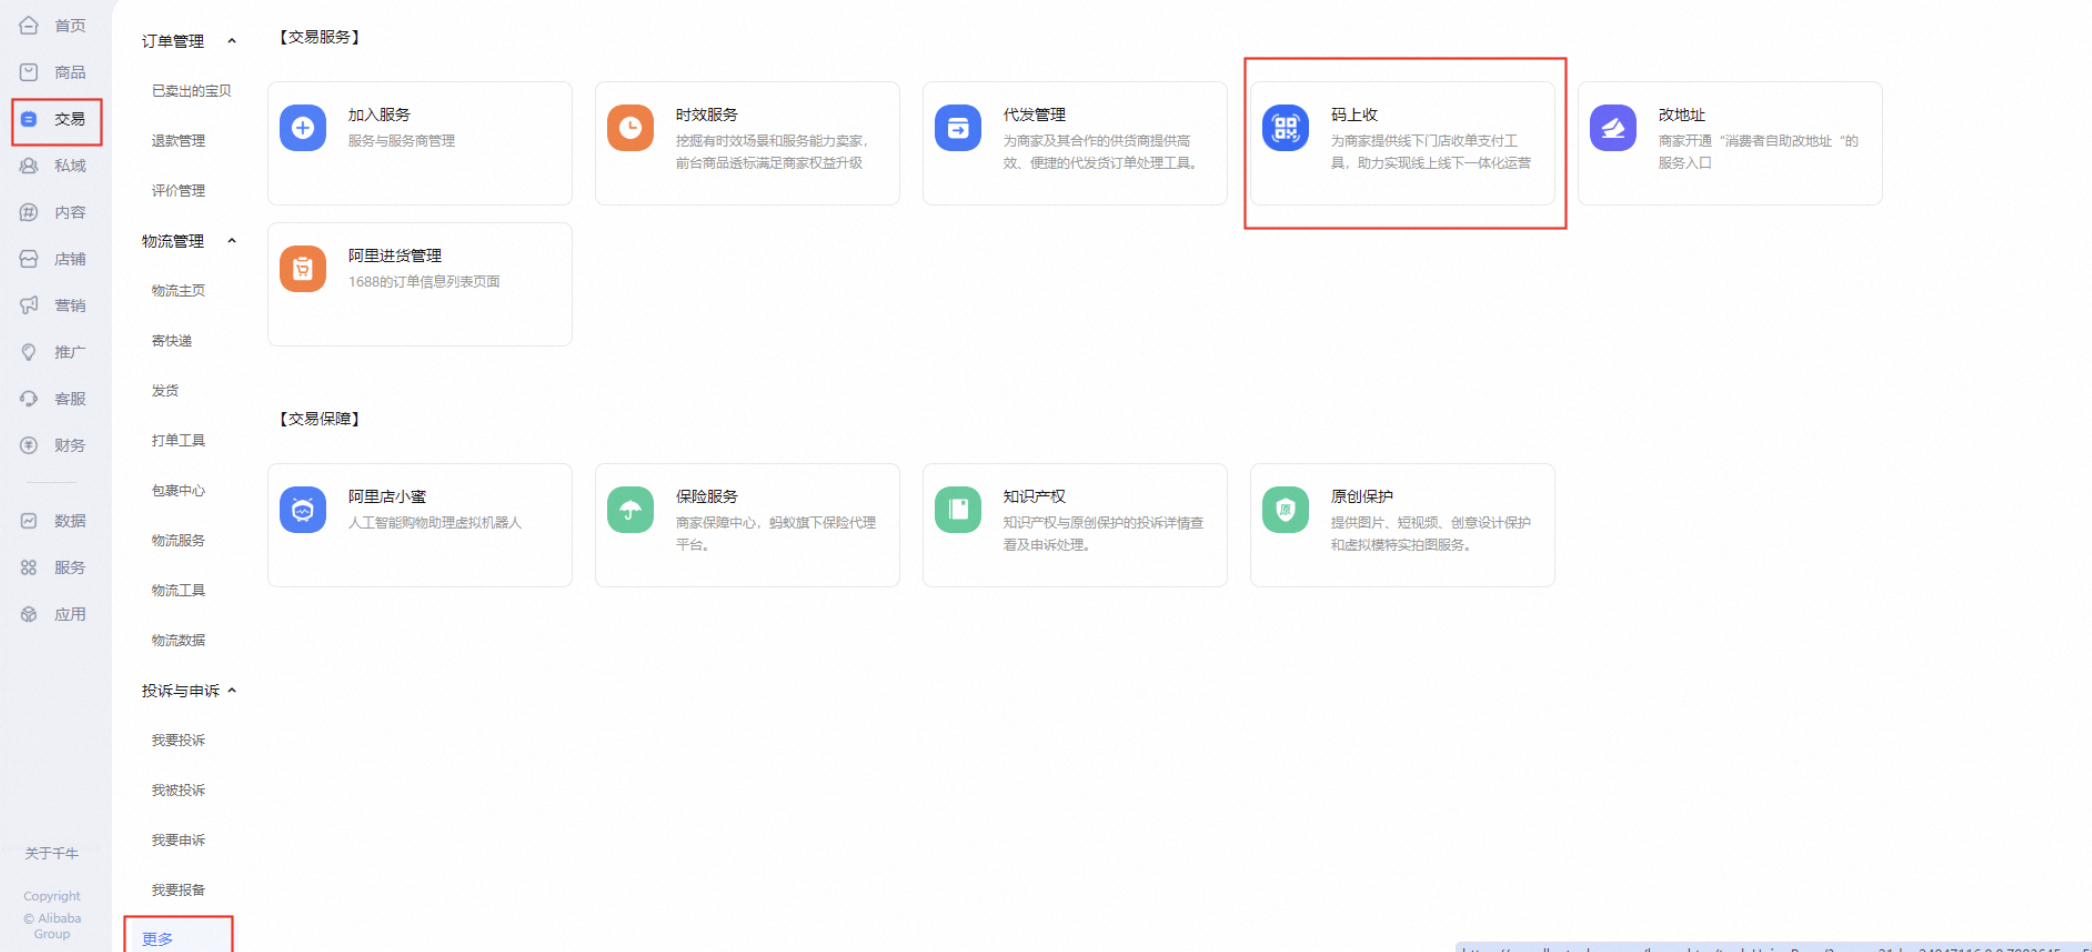Open the 店铺 shop icon
The height and width of the screenshot is (952, 2092).
click(28, 258)
